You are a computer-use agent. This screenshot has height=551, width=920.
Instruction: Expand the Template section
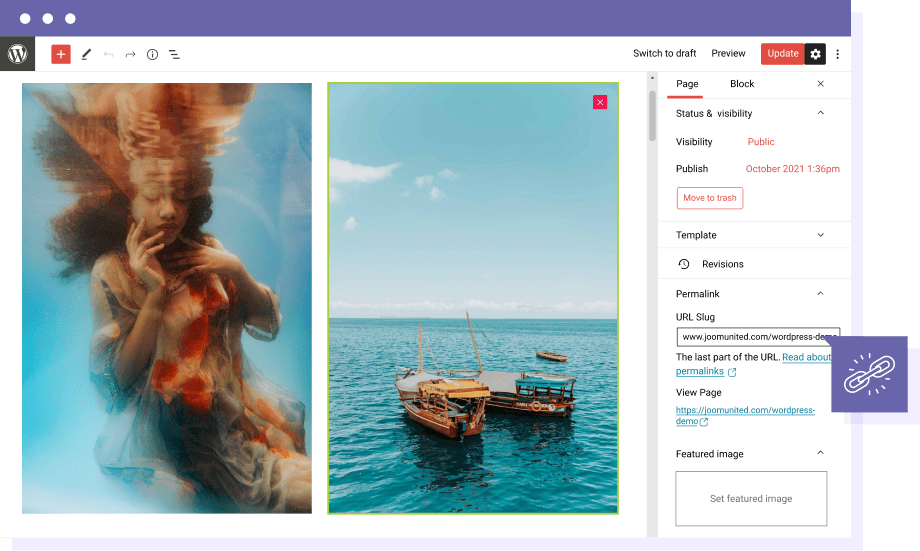821,235
